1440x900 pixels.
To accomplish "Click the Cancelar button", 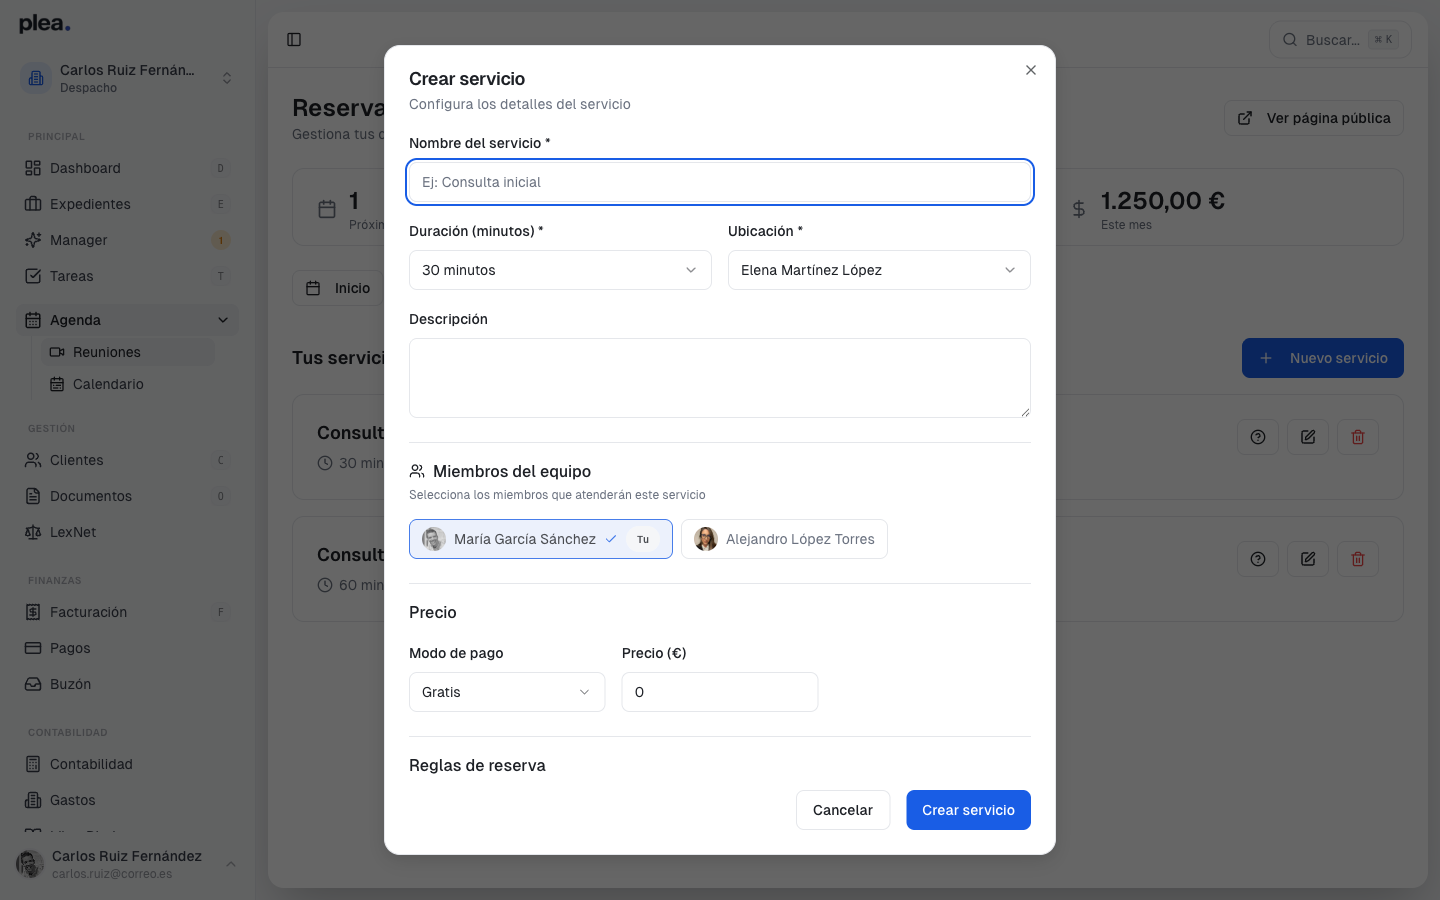I will tap(843, 810).
